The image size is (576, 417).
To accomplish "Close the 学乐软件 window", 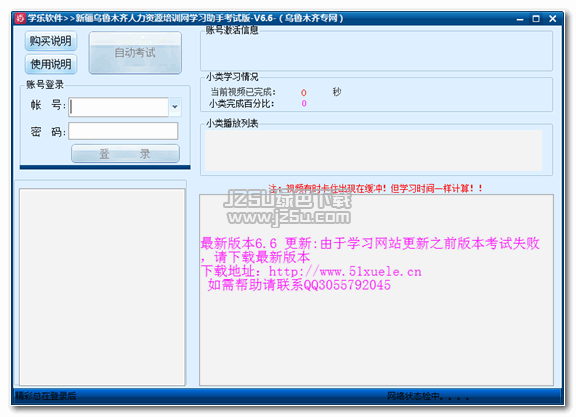I will (x=552, y=19).
